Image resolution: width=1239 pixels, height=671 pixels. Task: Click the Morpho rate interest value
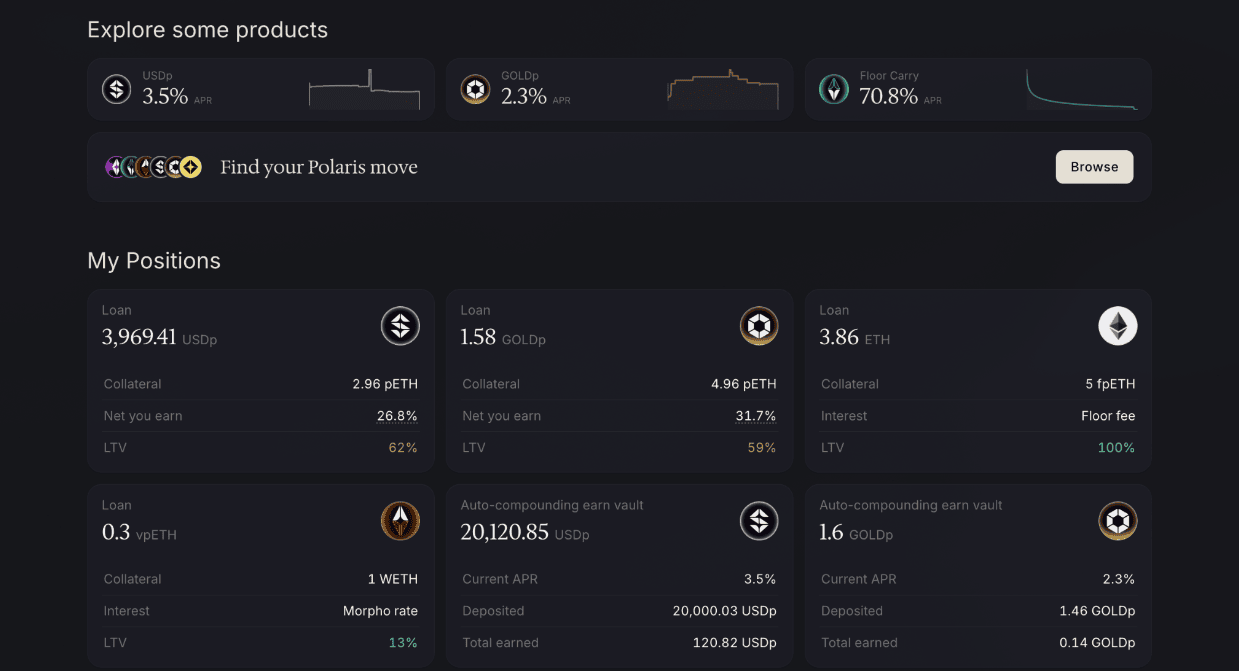(x=380, y=611)
